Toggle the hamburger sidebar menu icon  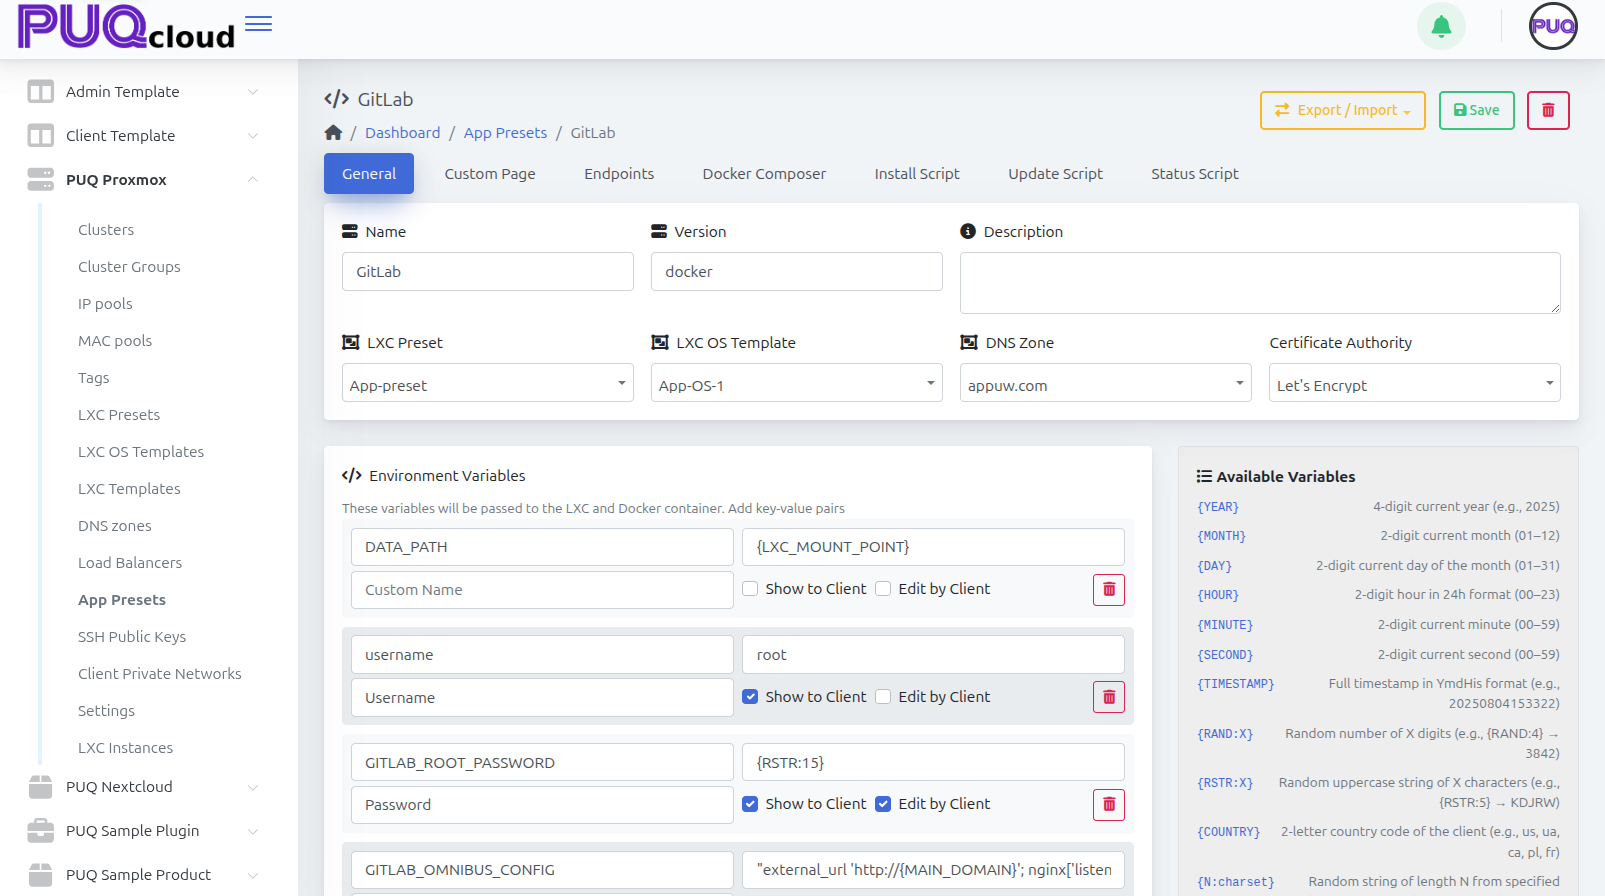pyautogui.click(x=258, y=24)
